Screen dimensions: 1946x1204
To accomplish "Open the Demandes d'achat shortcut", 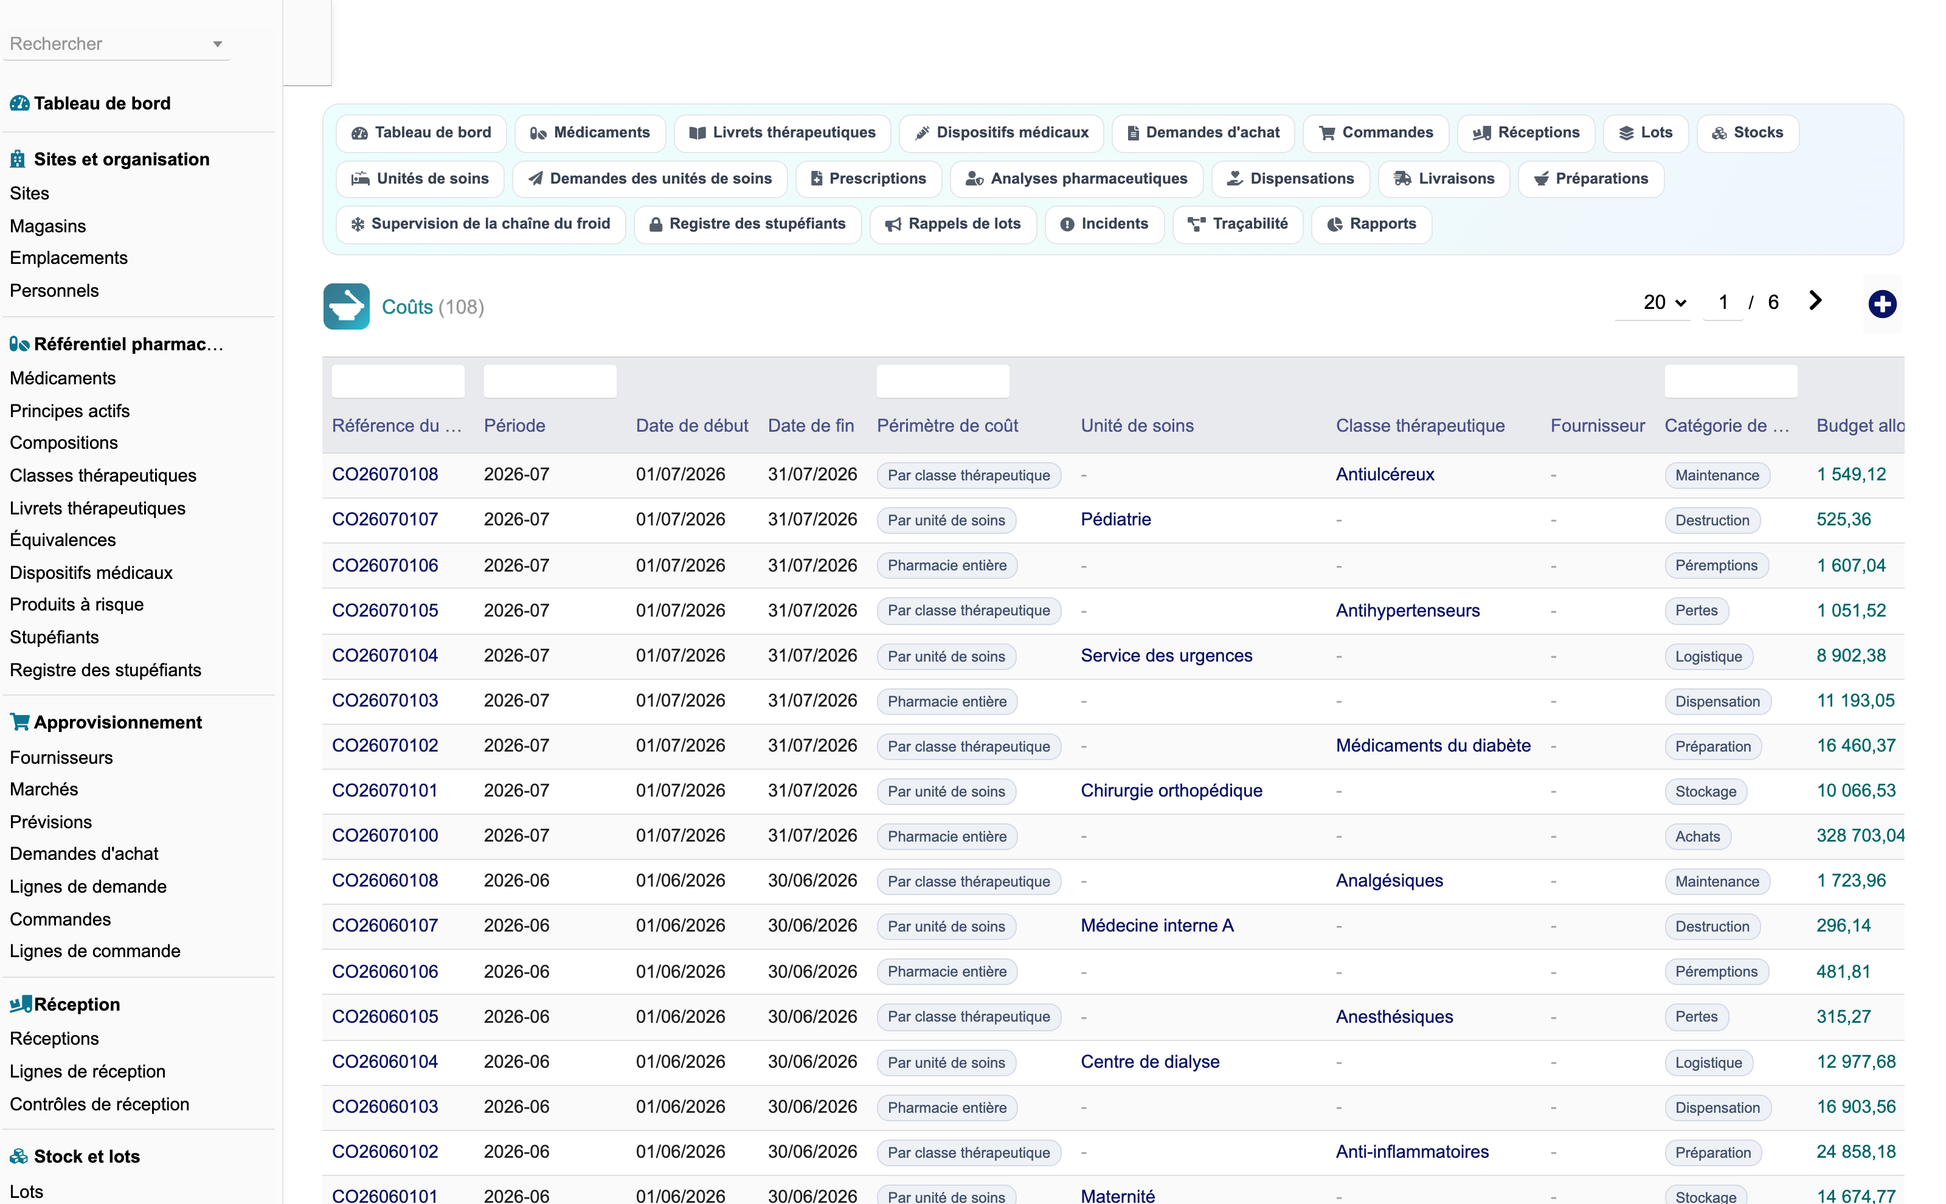I will [x=1203, y=133].
